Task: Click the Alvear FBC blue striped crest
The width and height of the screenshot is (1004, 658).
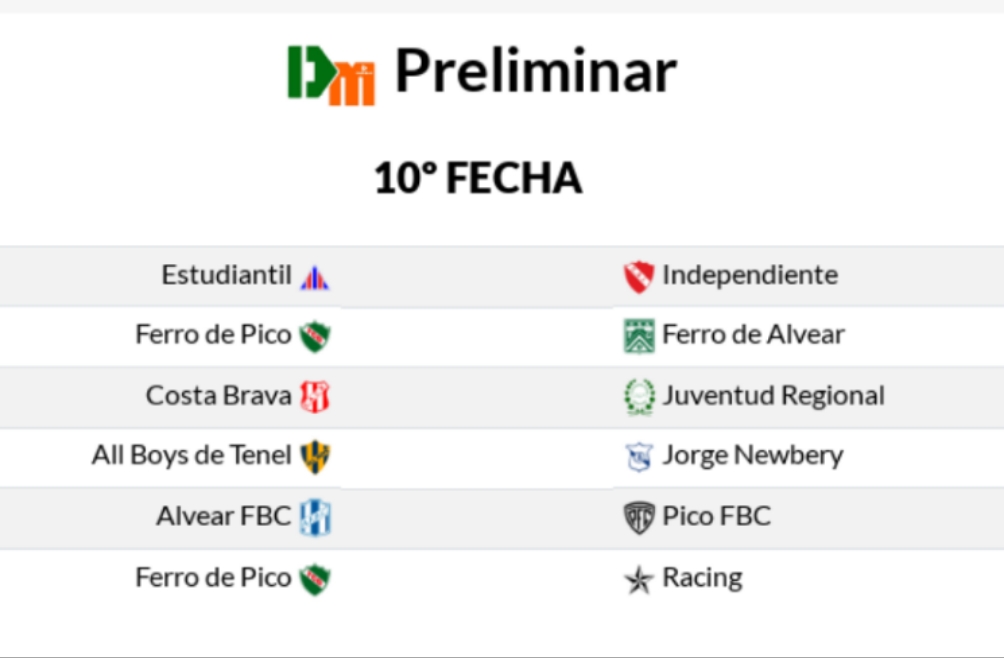Action: click(316, 517)
